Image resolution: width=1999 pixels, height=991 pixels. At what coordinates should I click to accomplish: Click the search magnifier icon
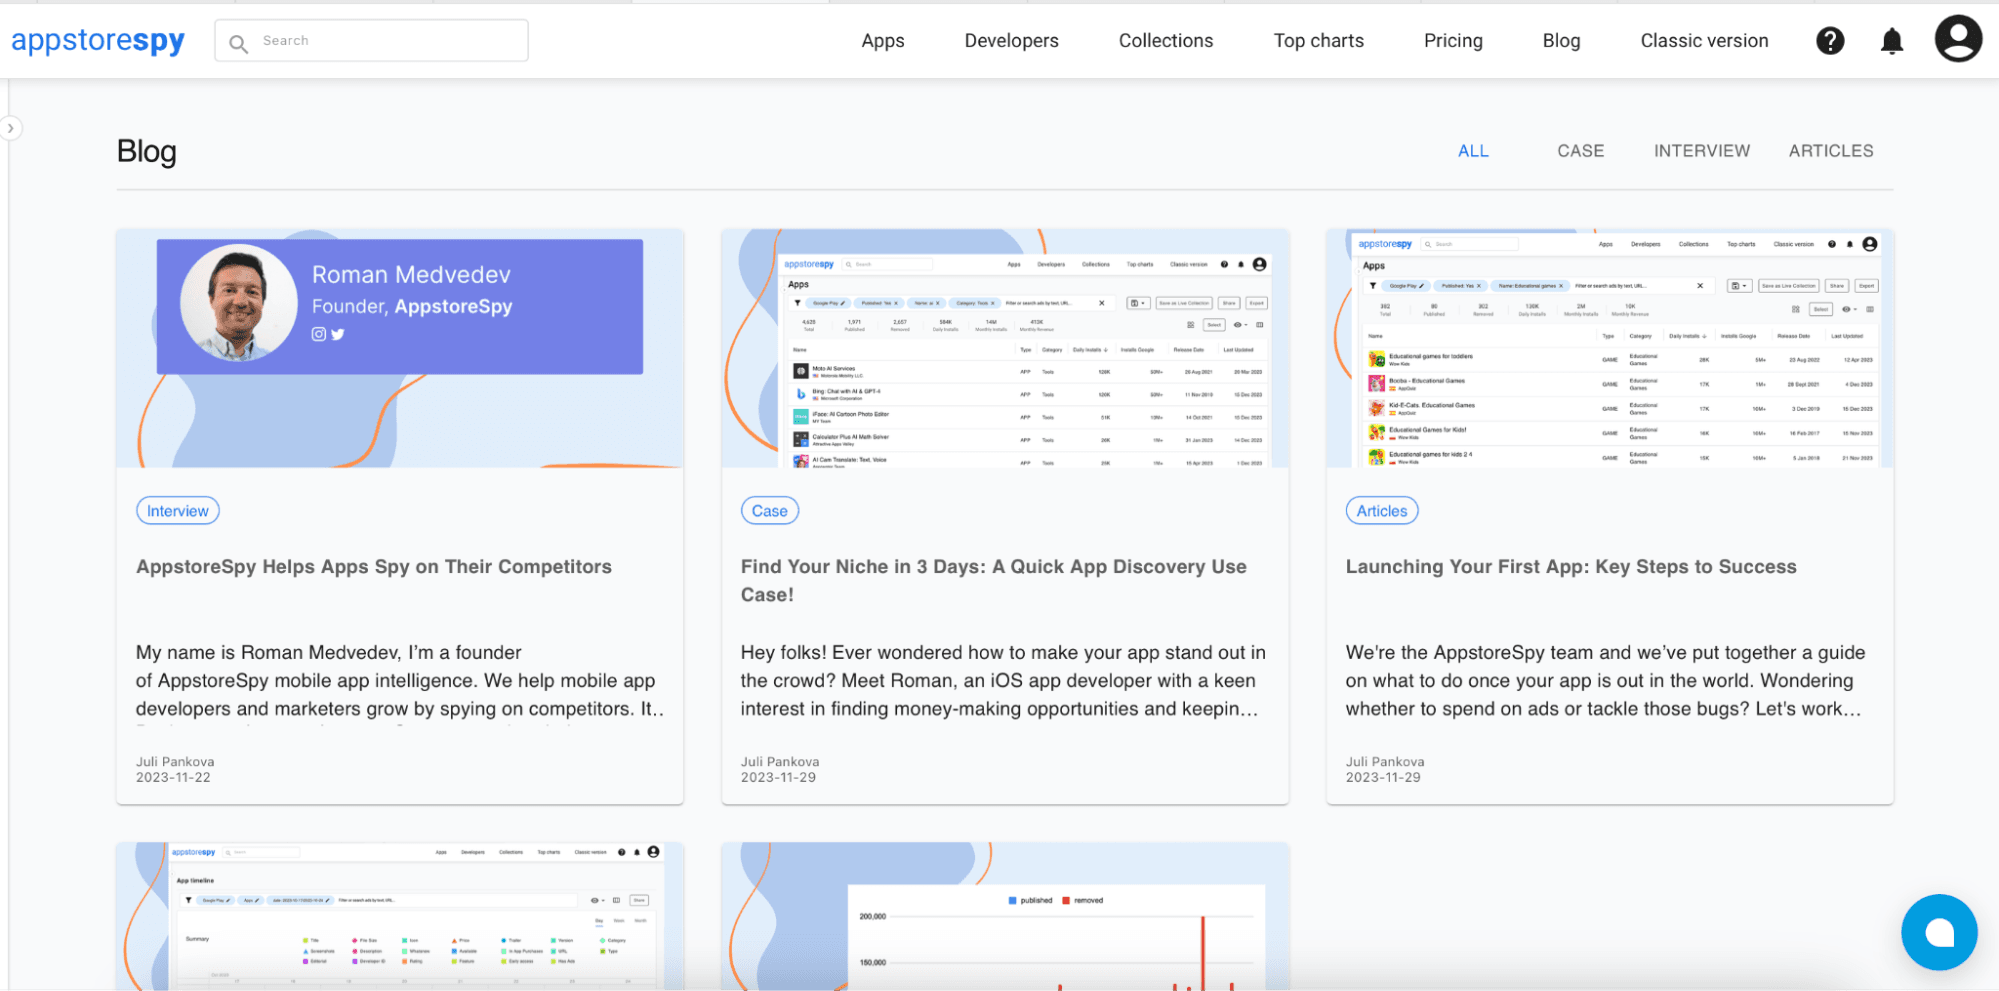[238, 43]
